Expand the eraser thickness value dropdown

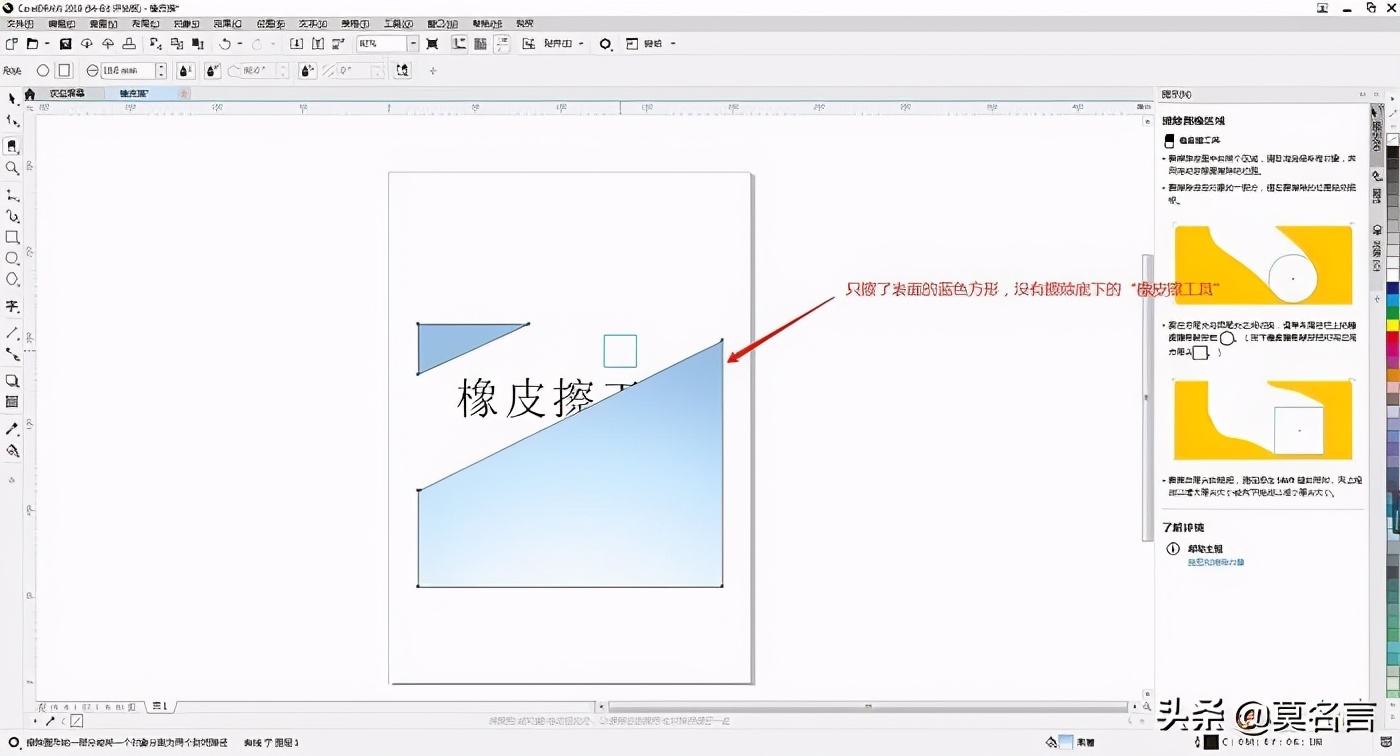161,70
